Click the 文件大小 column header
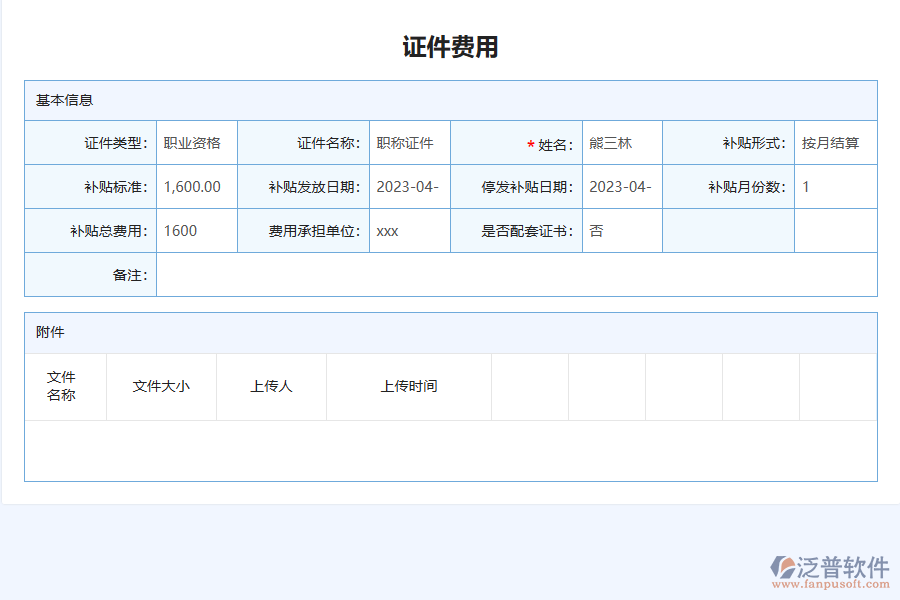 [161, 386]
